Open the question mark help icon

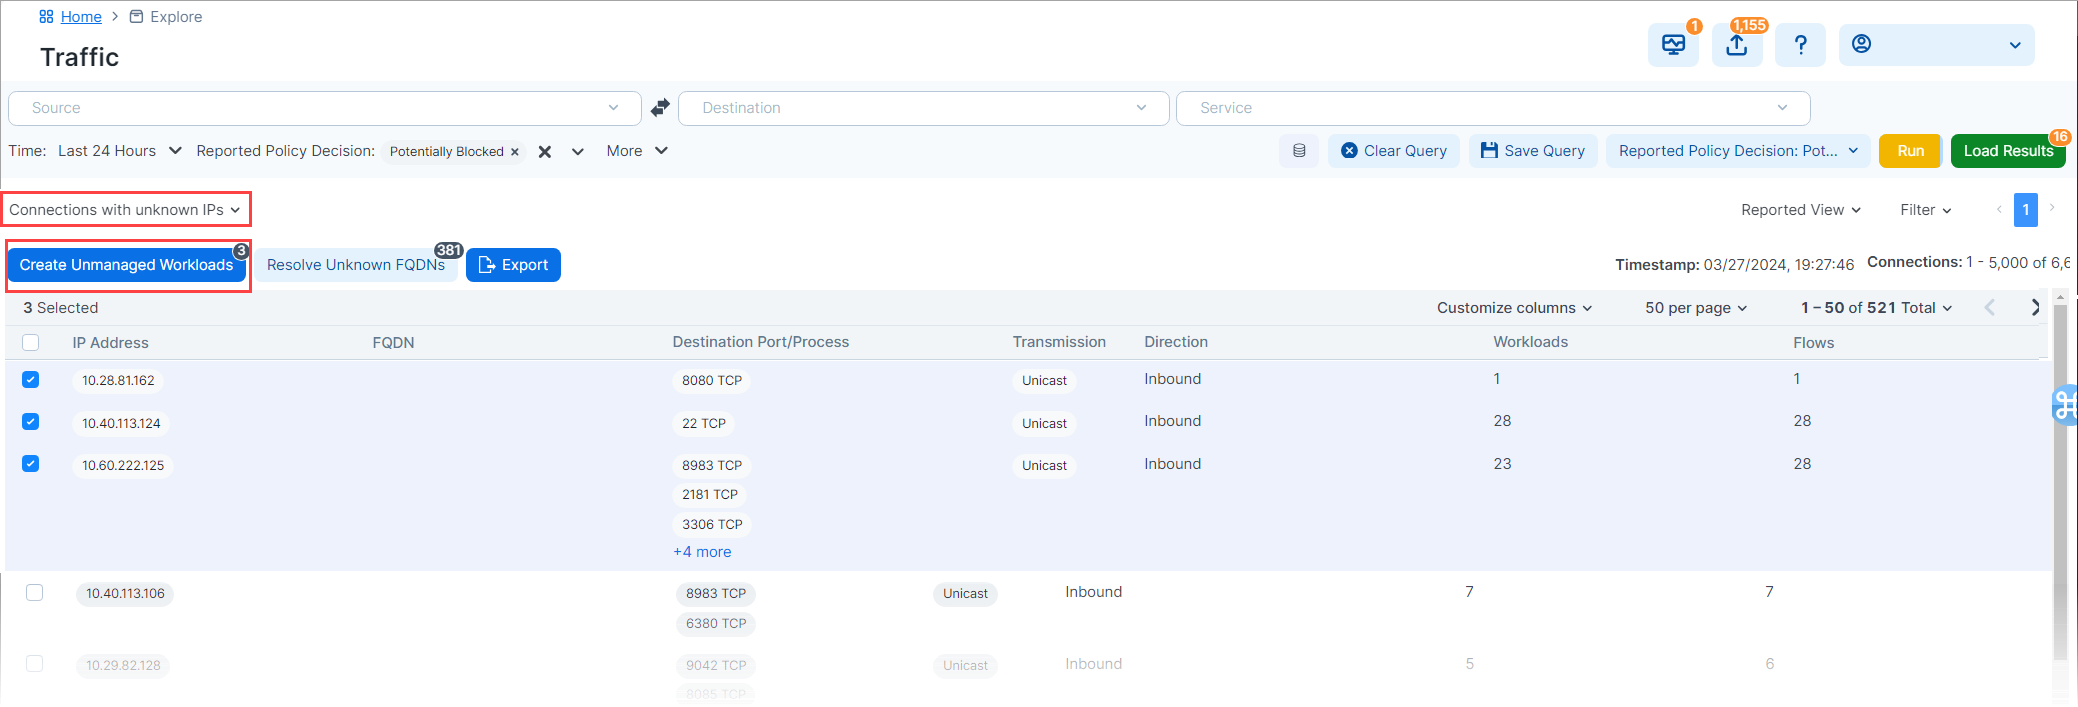(1800, 45)
